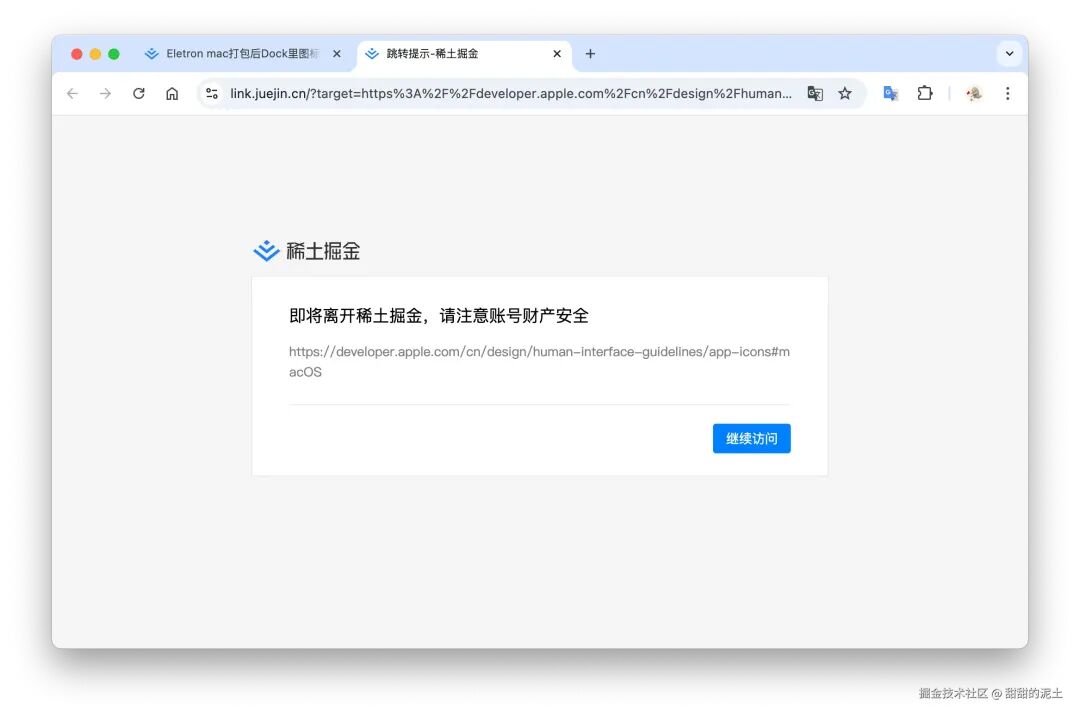Expand the tab search dropdown chevron

(1010, 54)
